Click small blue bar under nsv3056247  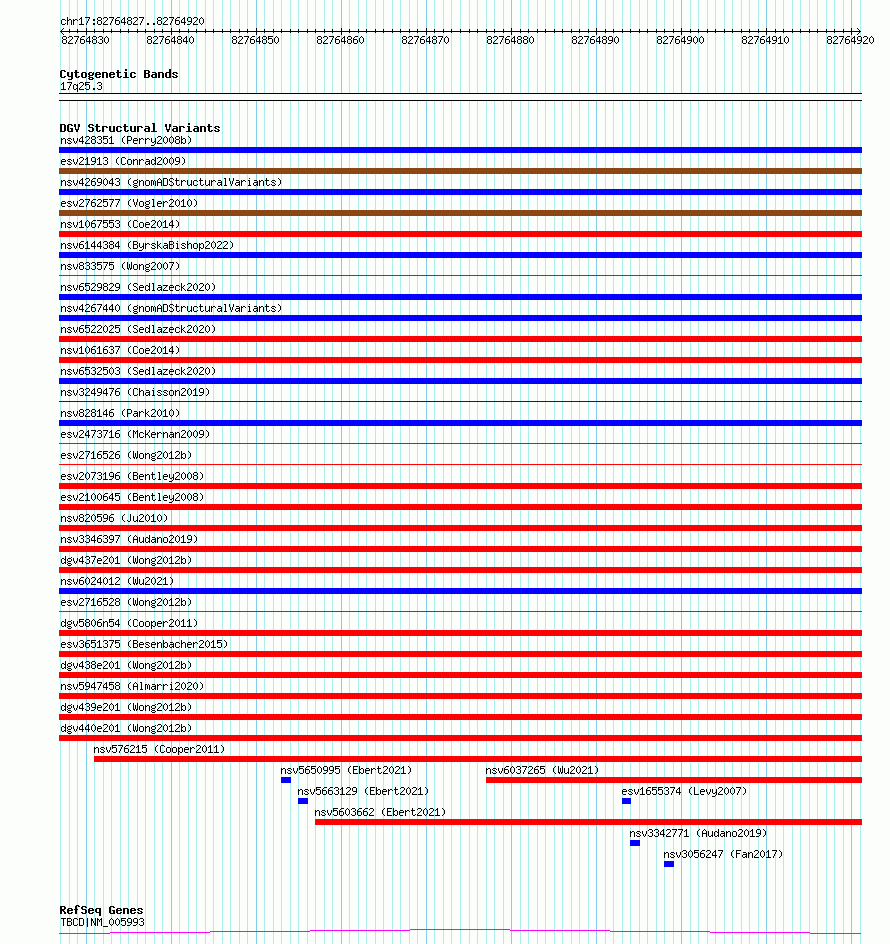pyautogui.click(x=669, y=865)
